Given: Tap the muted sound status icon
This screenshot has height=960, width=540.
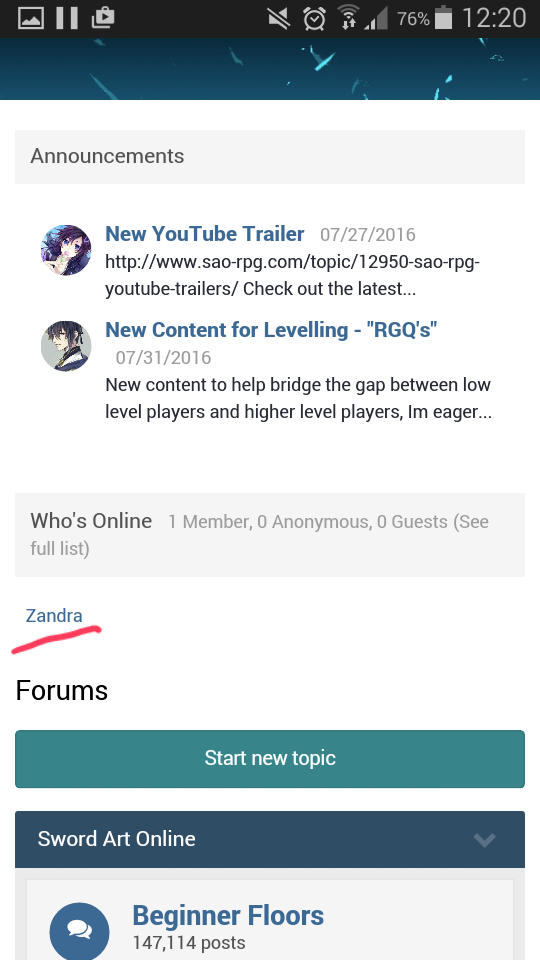Looking at the screenshot, I should click(279, 19).
